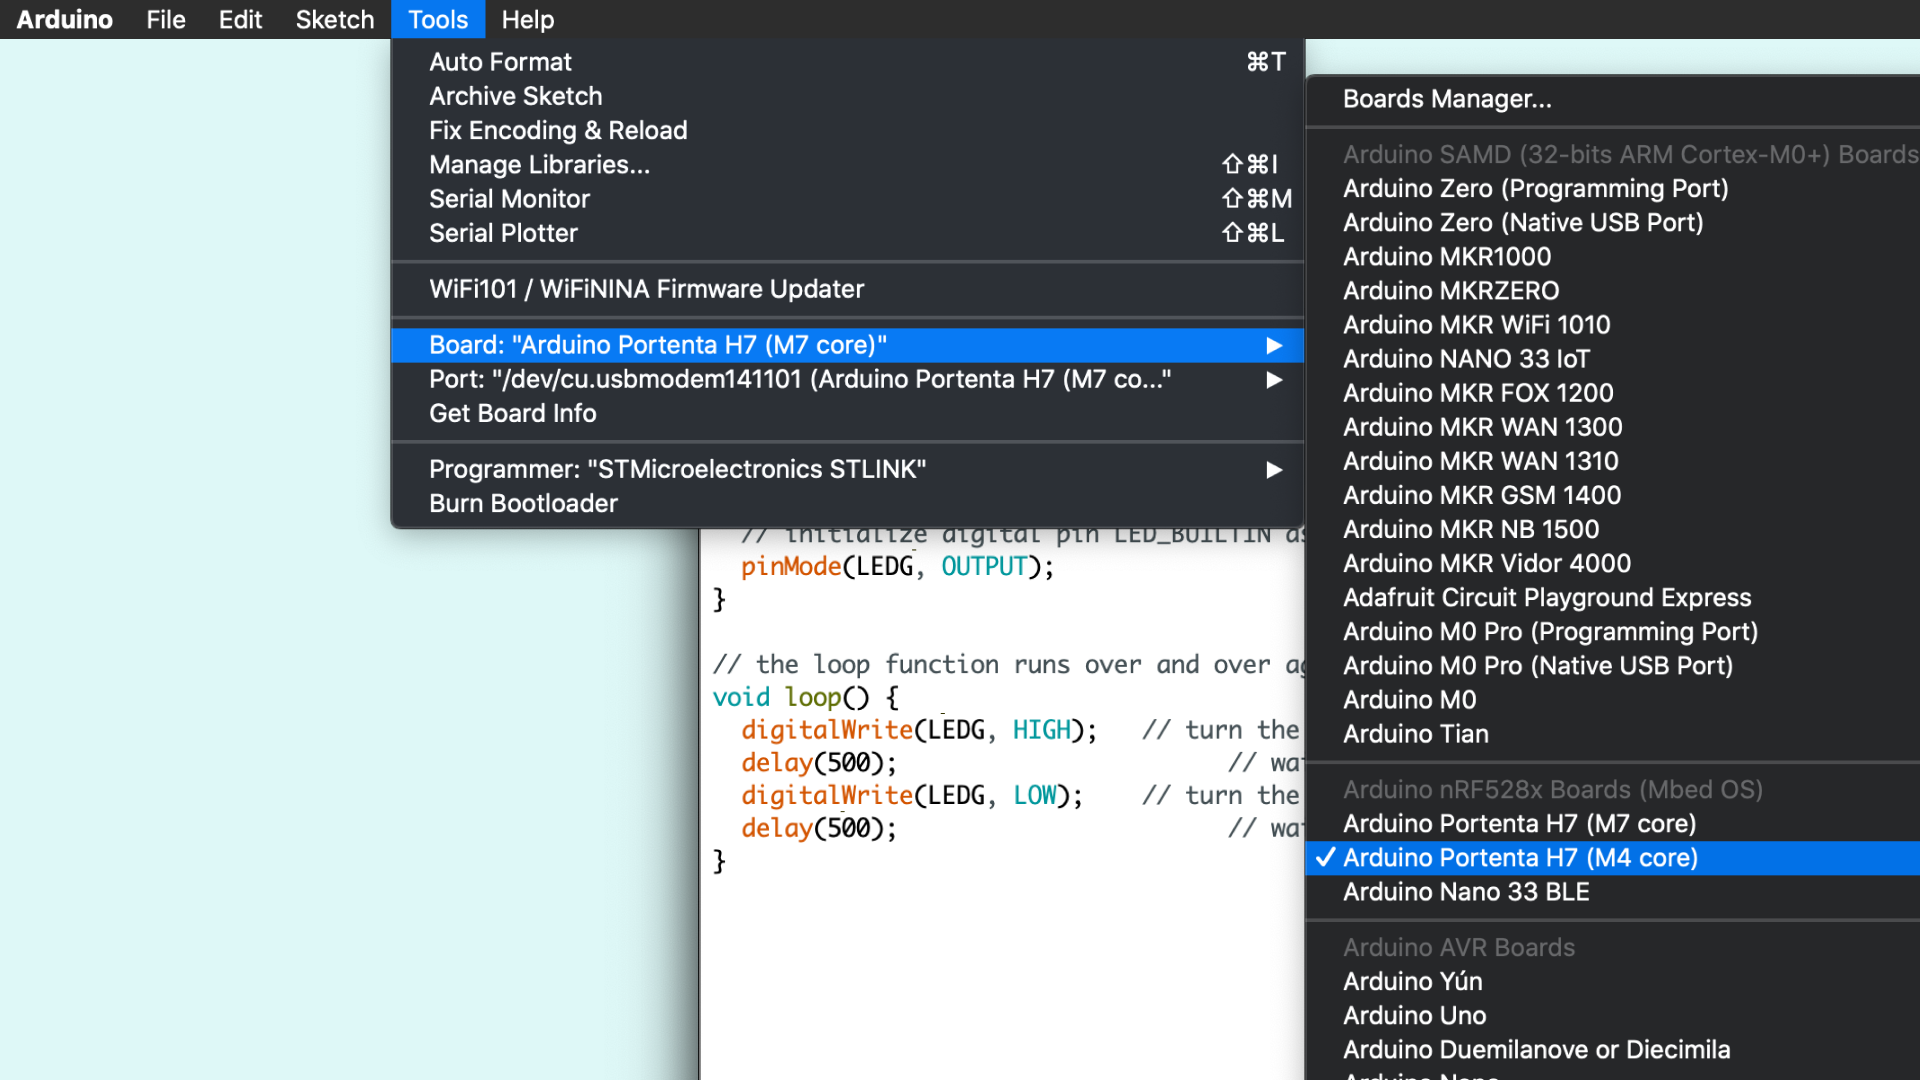
Task: Expand the Port submenu arrow
Action: pyautogui.click(x=1273, y=380)
